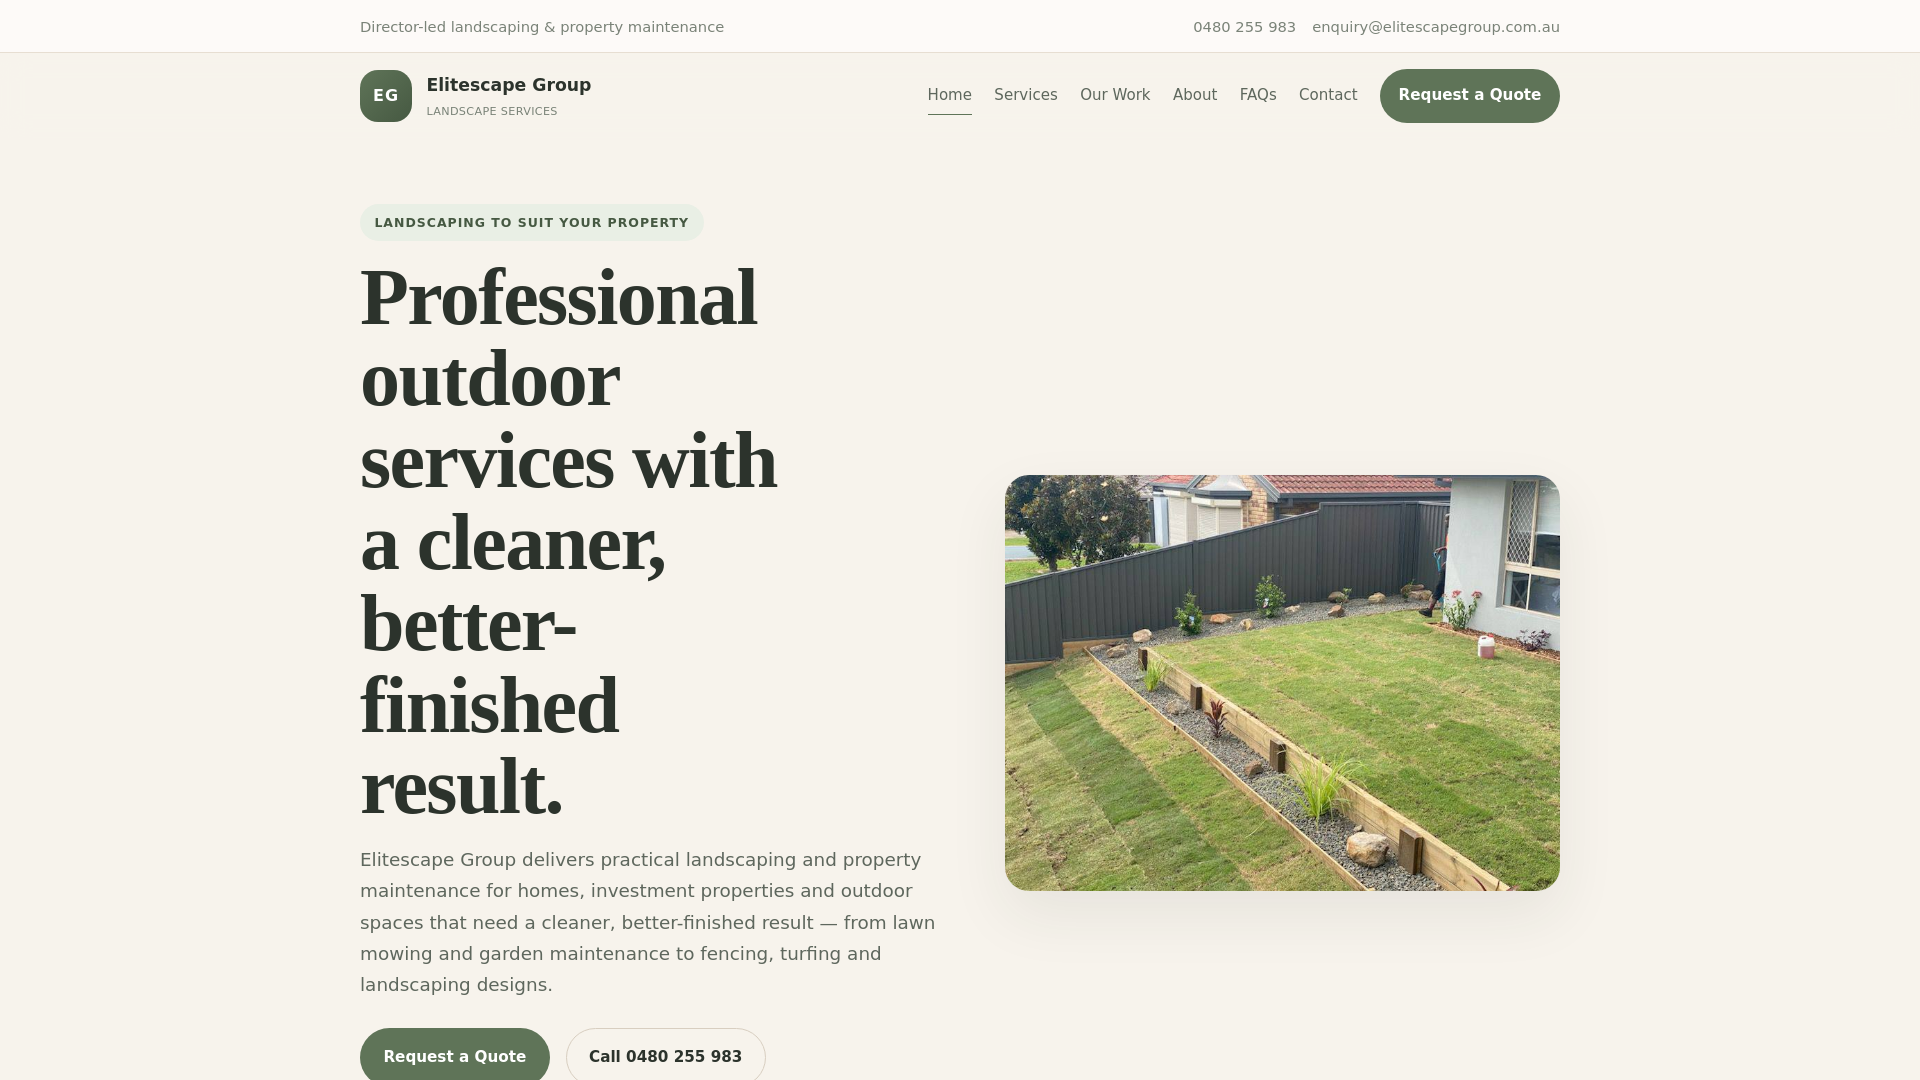Click the top bar phone number
The image size is (1920, 1080).
(1243, 27)
